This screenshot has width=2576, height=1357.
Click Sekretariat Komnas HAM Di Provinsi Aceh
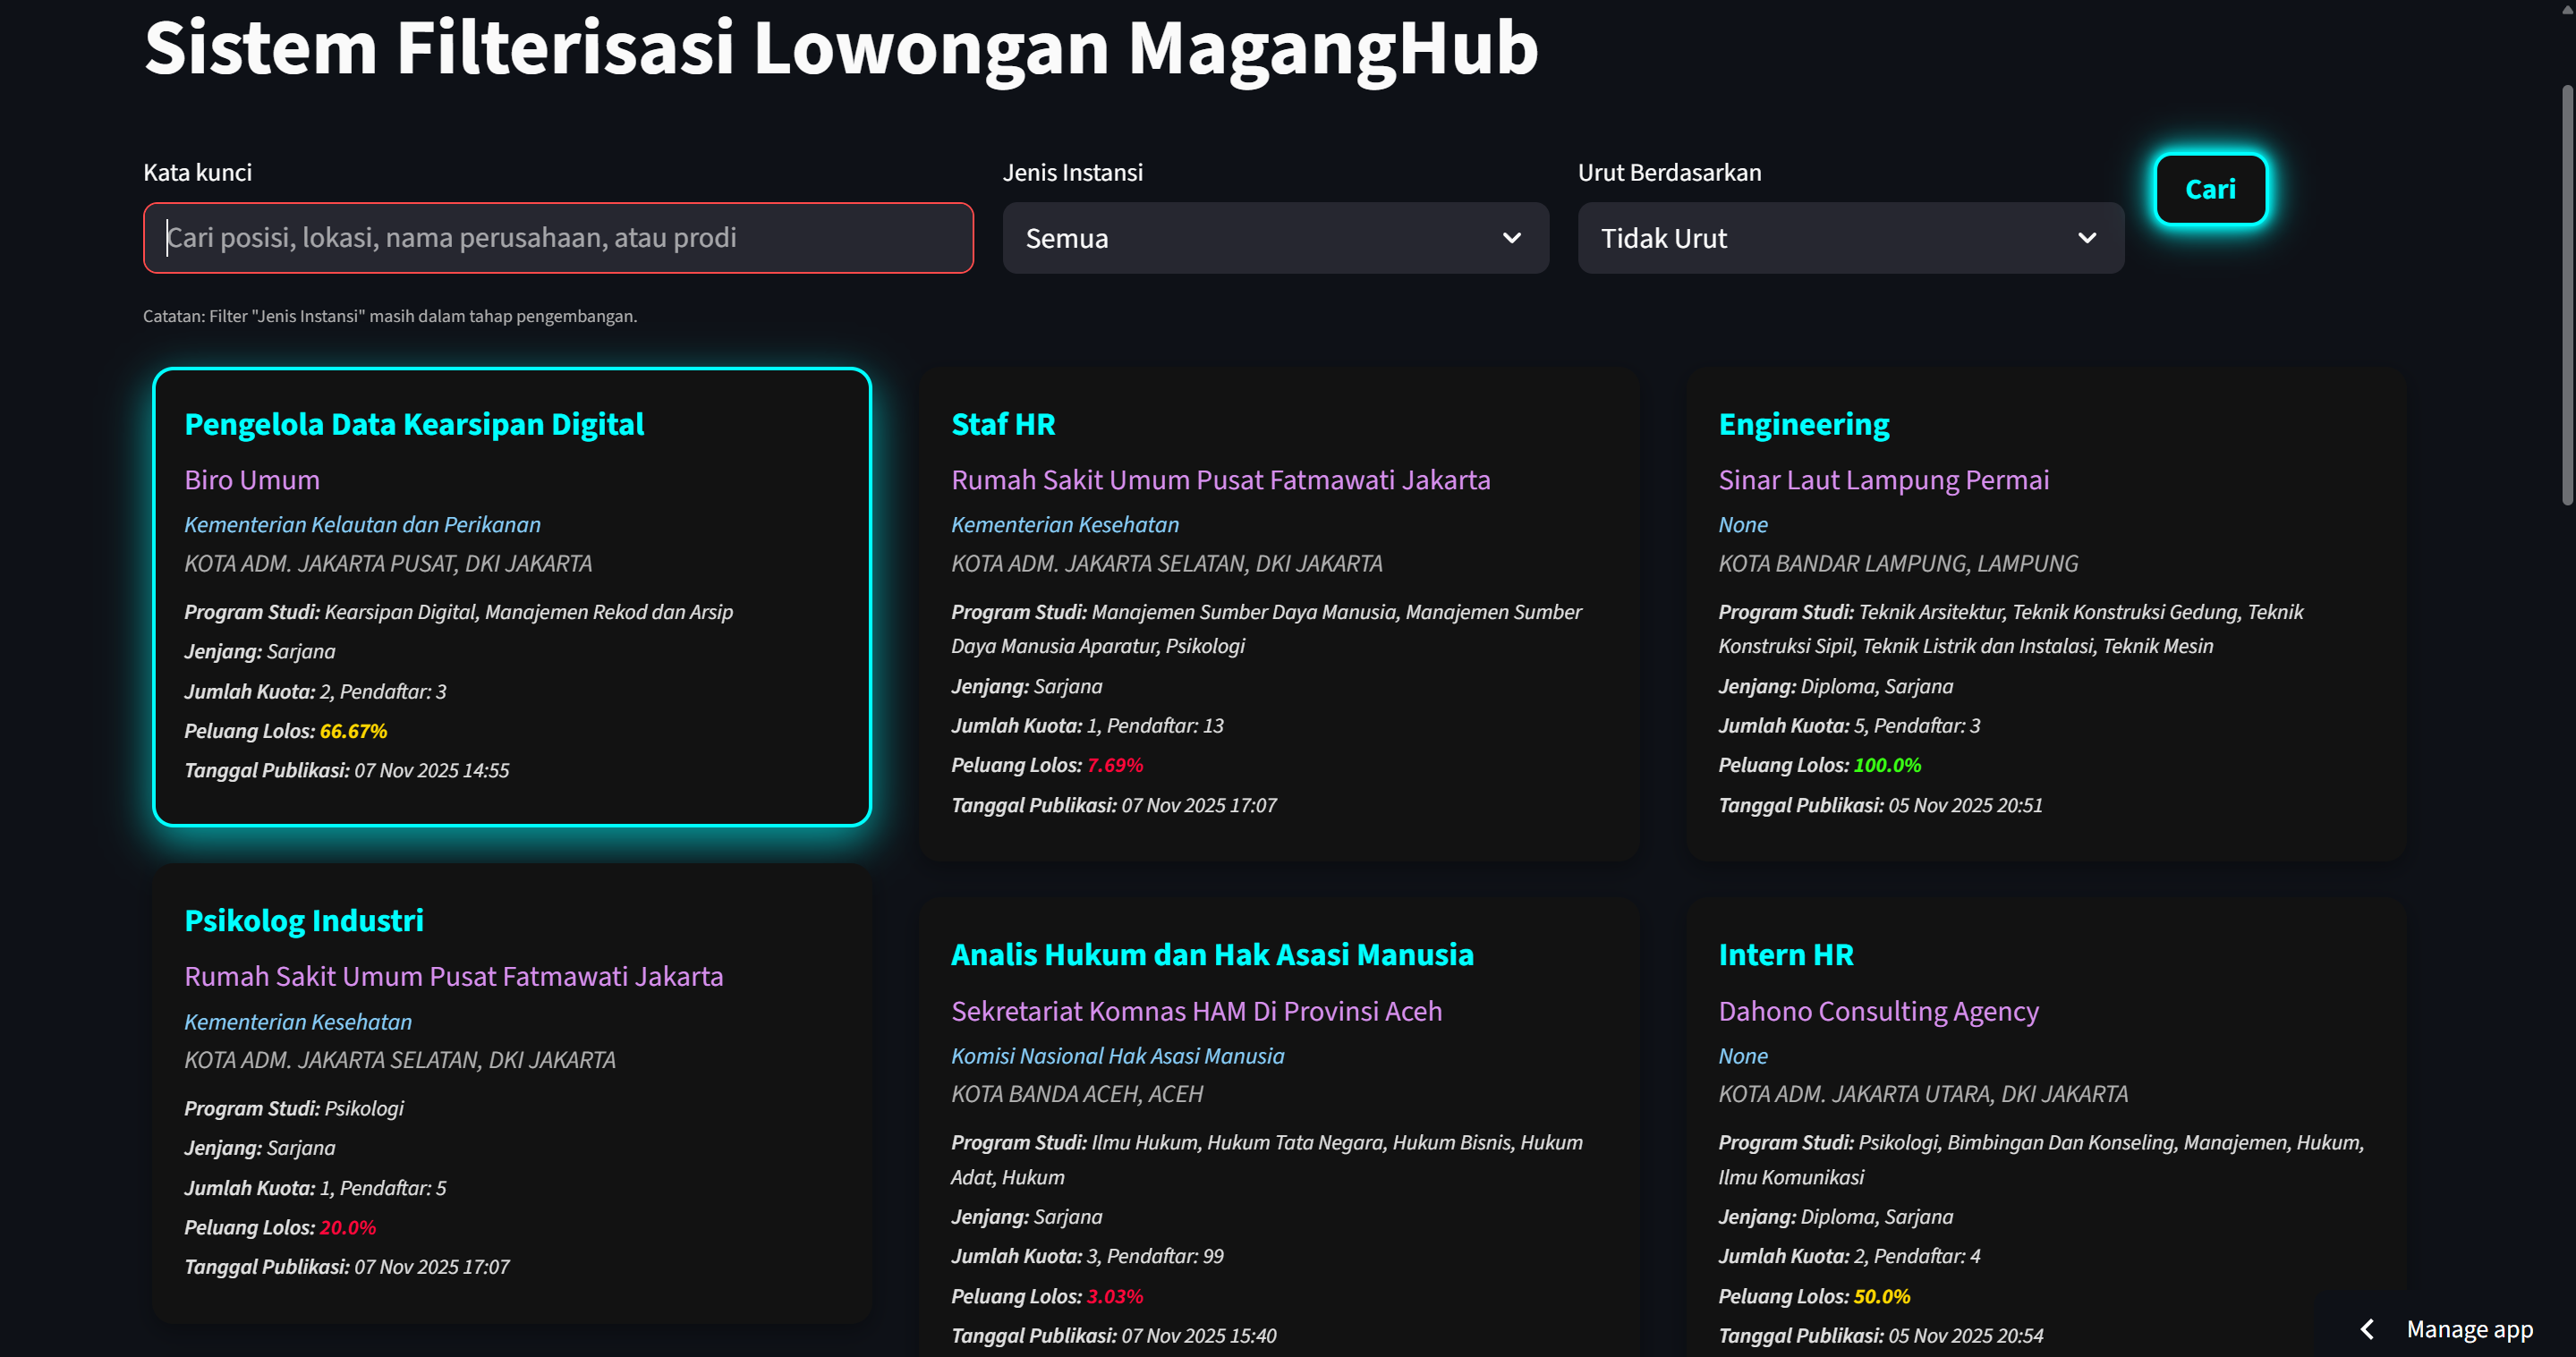pyautogui.click(x=1196, y=1011)
